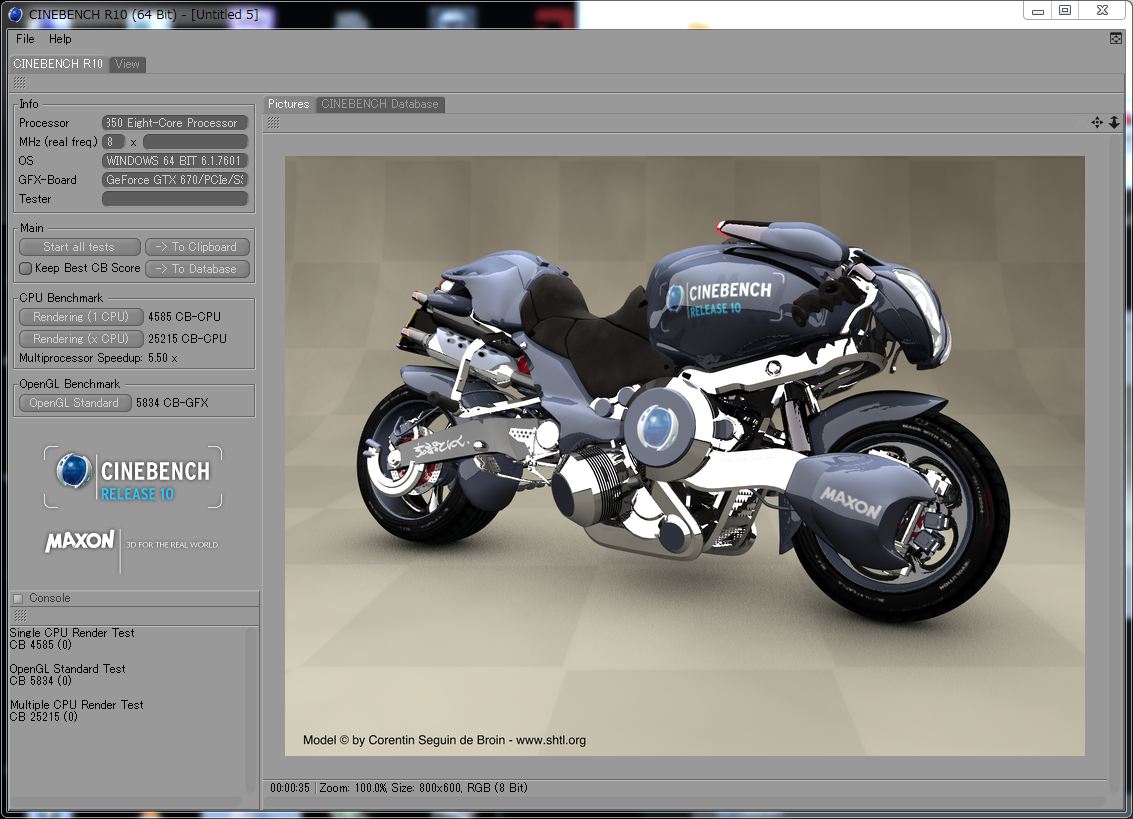Click the CB 4585 (0) console line
1133x819 pixels.
[40, 645]
